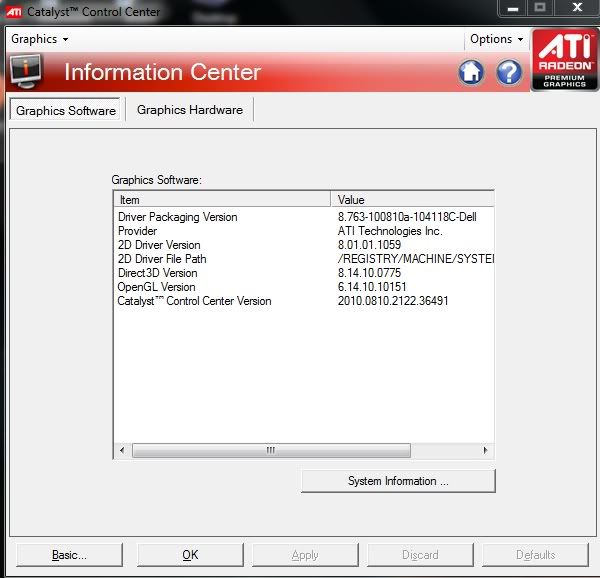Close the Catalyst Control Center window

click(x=577, y=8)
